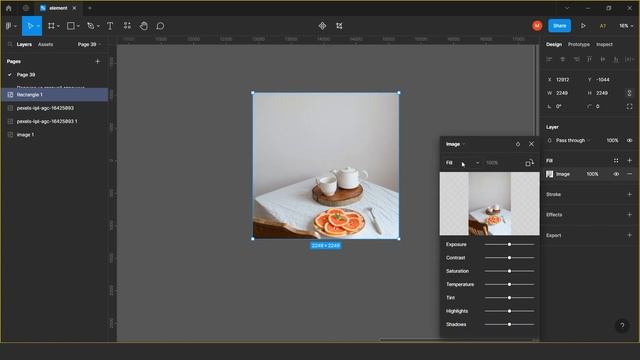Click the X position field
This screenshot has height=360, width=640.
[x=563, y=80]
